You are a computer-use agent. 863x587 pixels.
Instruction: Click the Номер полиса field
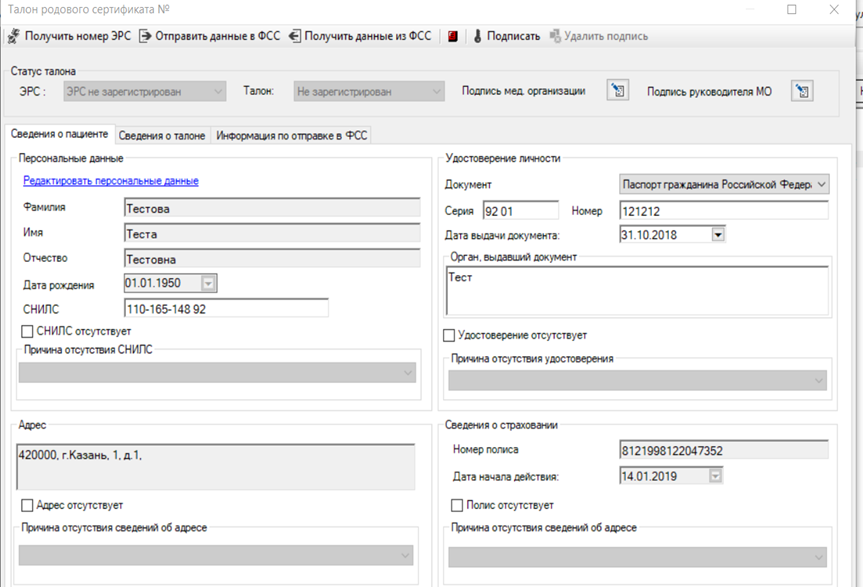click(724, 450)
